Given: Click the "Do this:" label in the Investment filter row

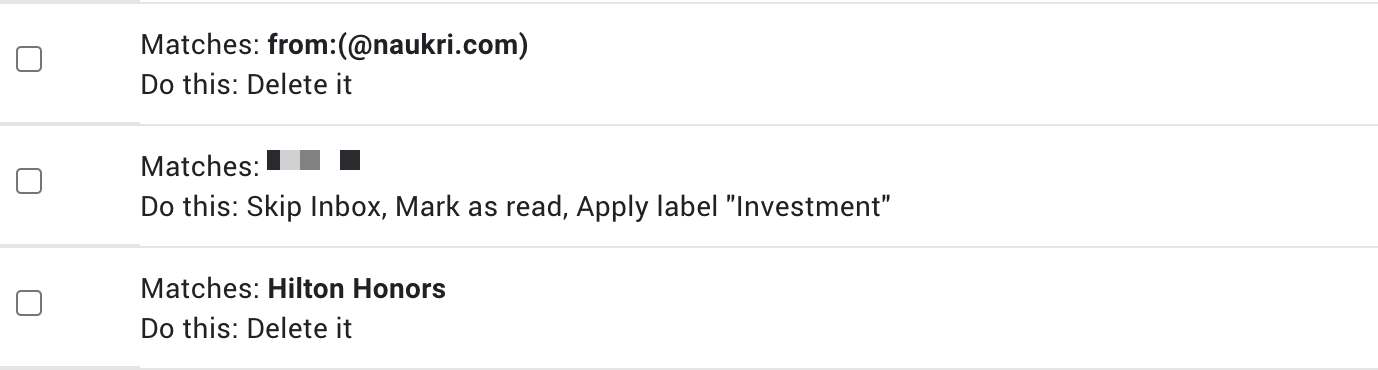Looking at the screenshot, I should pyautogui.click(x=190, y=206).
